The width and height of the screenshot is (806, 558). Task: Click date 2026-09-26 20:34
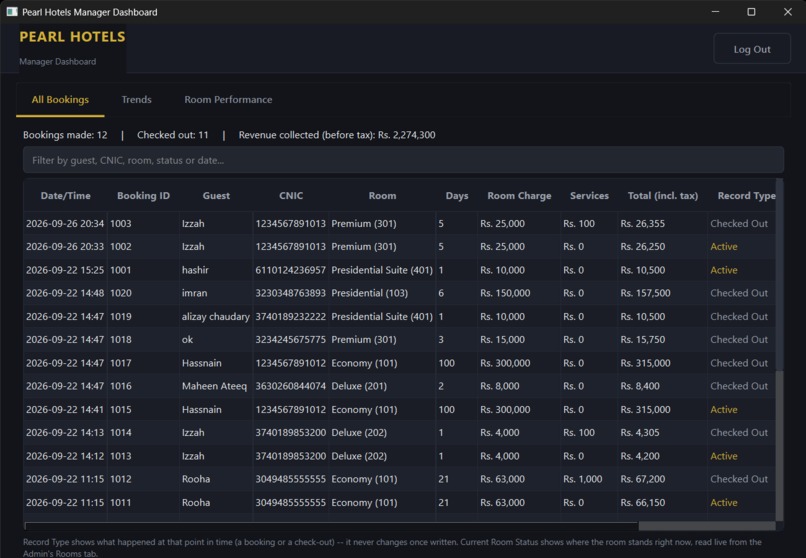(x=65, y=224)
